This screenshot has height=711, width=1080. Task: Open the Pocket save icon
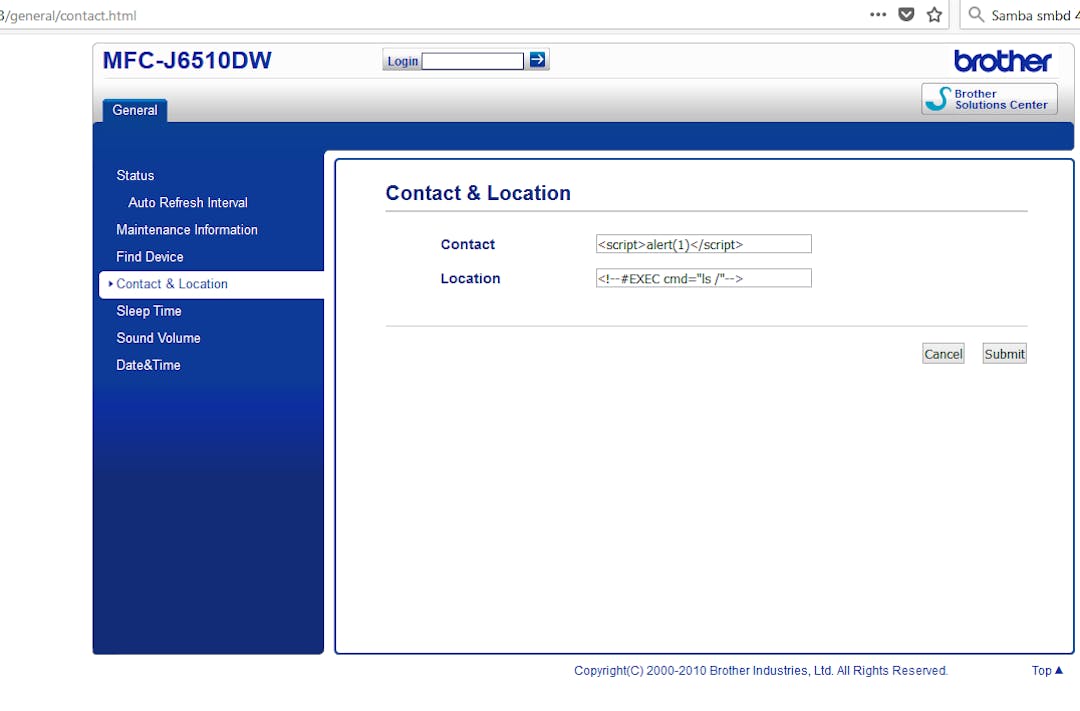point(906,15)
